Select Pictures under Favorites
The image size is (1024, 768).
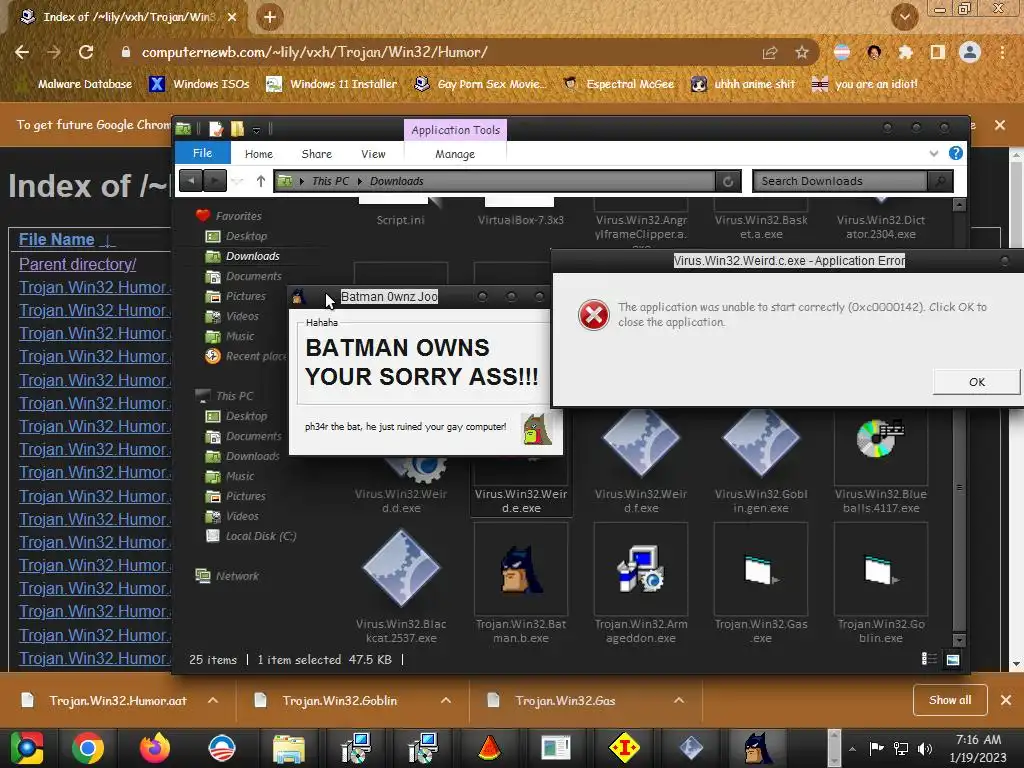pos(246,296)
